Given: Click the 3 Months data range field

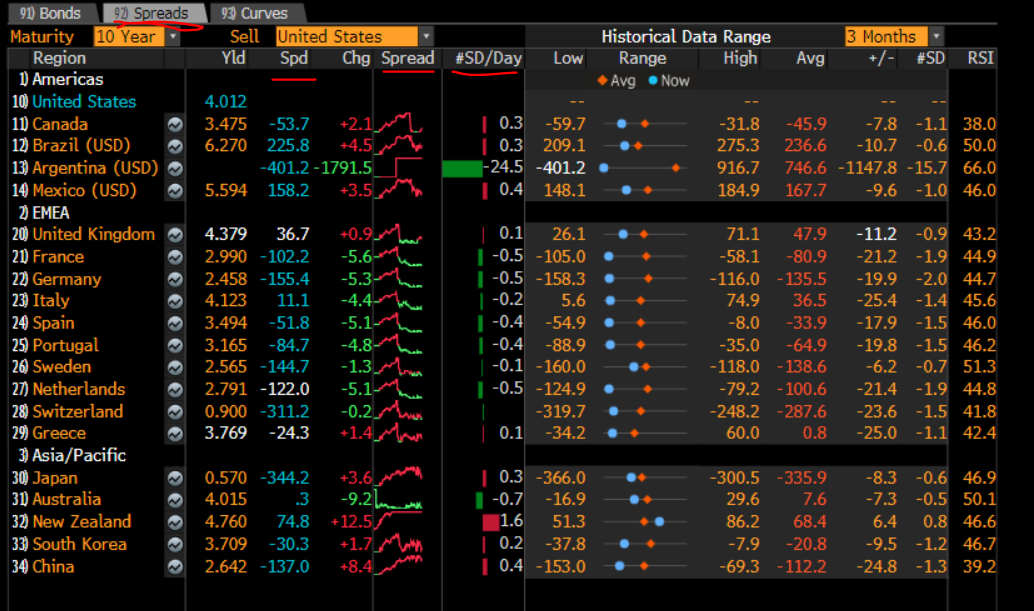Looking at the screenshot, I should click(x=886, y=36).
